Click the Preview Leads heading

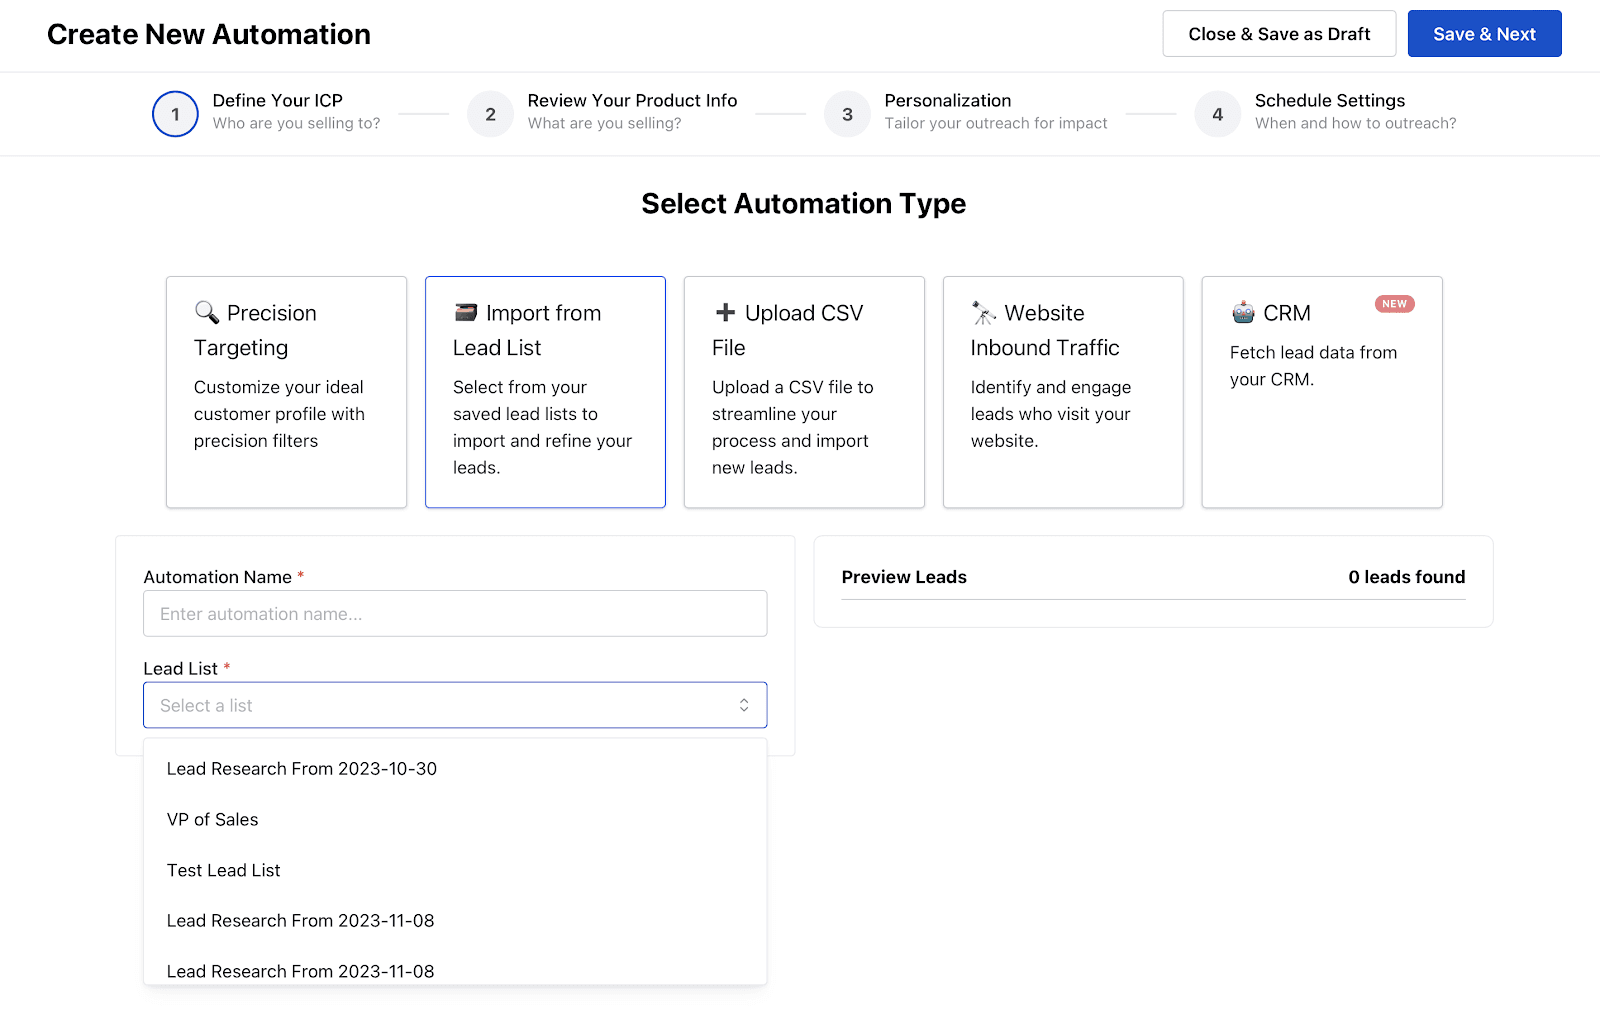click(904, 577)
